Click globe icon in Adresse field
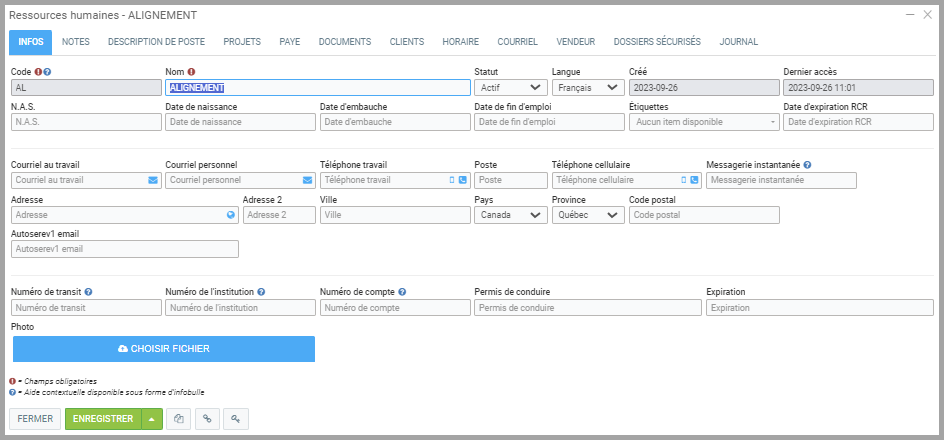The height and width of the screenshot is (440, 944). [231, 215]
